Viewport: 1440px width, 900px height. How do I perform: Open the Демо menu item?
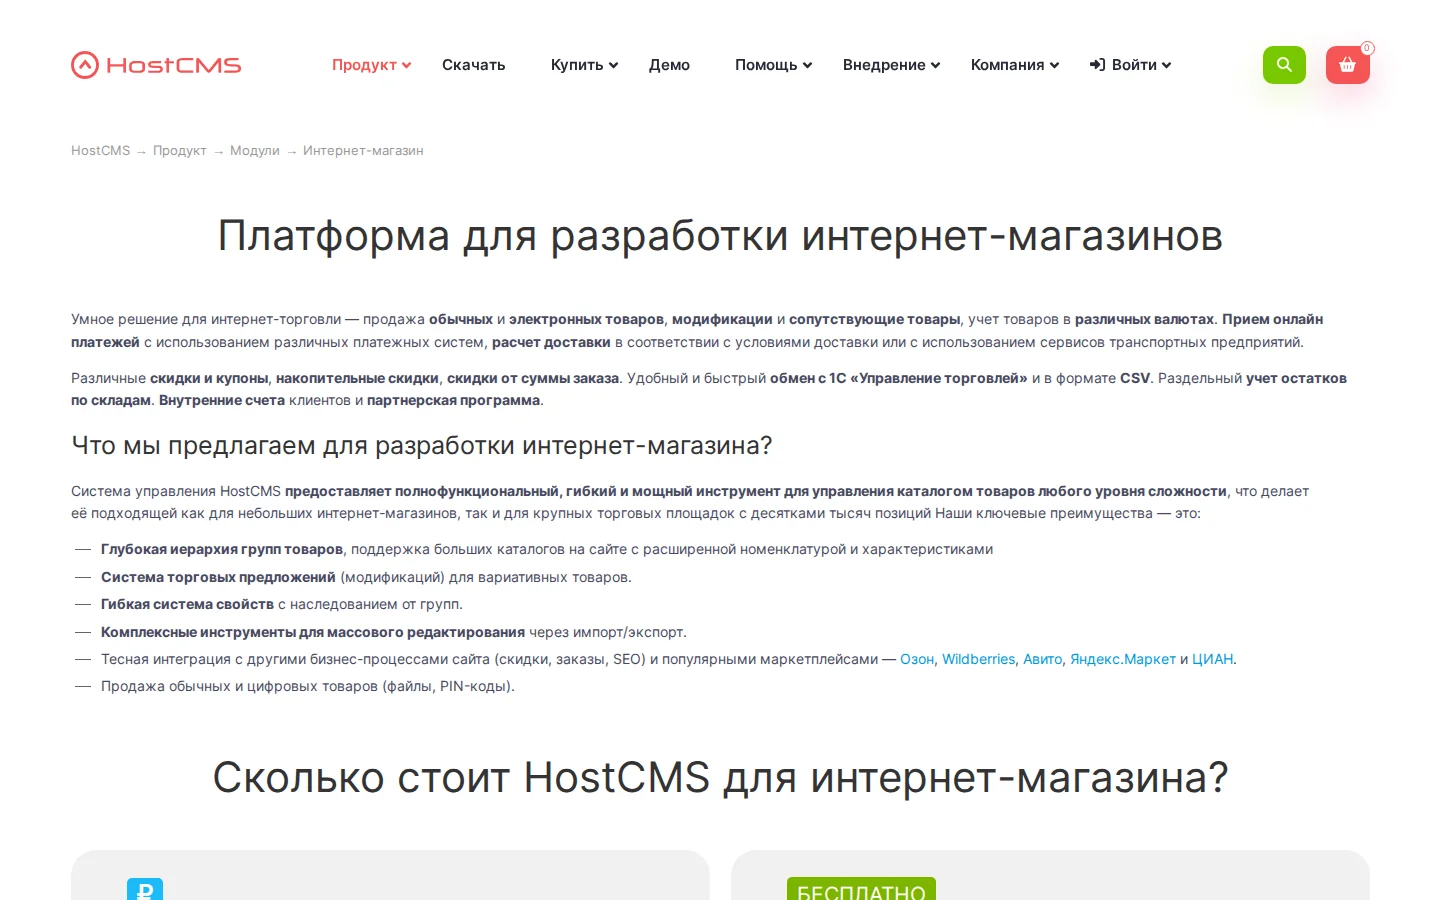[x=669, y=65]
